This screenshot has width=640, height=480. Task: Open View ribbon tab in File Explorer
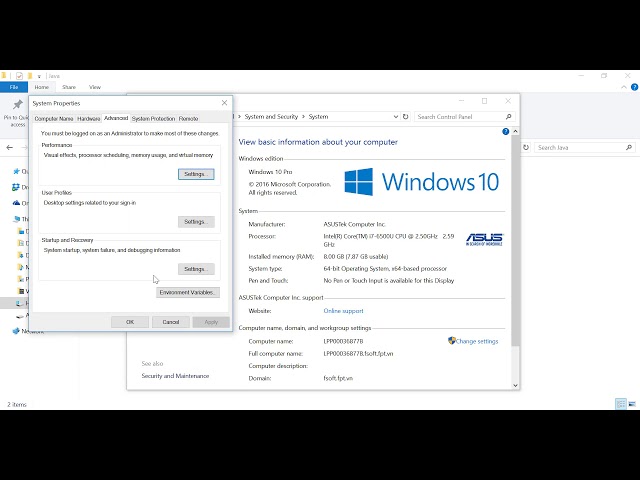[x=95, y=87]
